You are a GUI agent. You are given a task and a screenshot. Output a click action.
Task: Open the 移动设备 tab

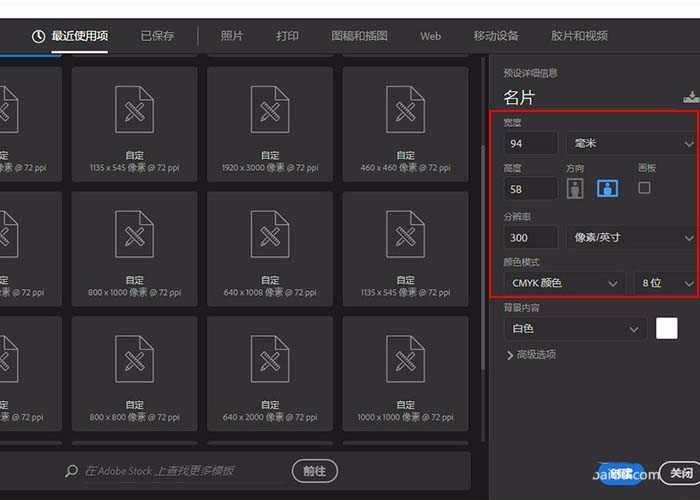click(x=496, y=36)
